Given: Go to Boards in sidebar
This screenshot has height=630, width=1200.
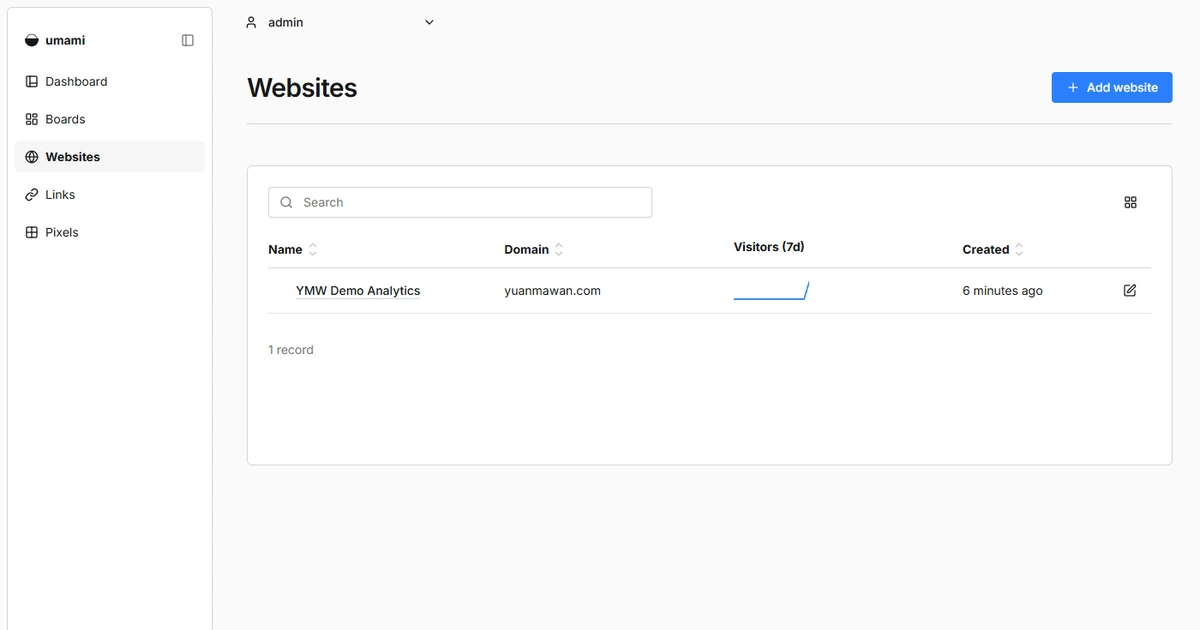Looking at the screenshot, I should point(110,119).
